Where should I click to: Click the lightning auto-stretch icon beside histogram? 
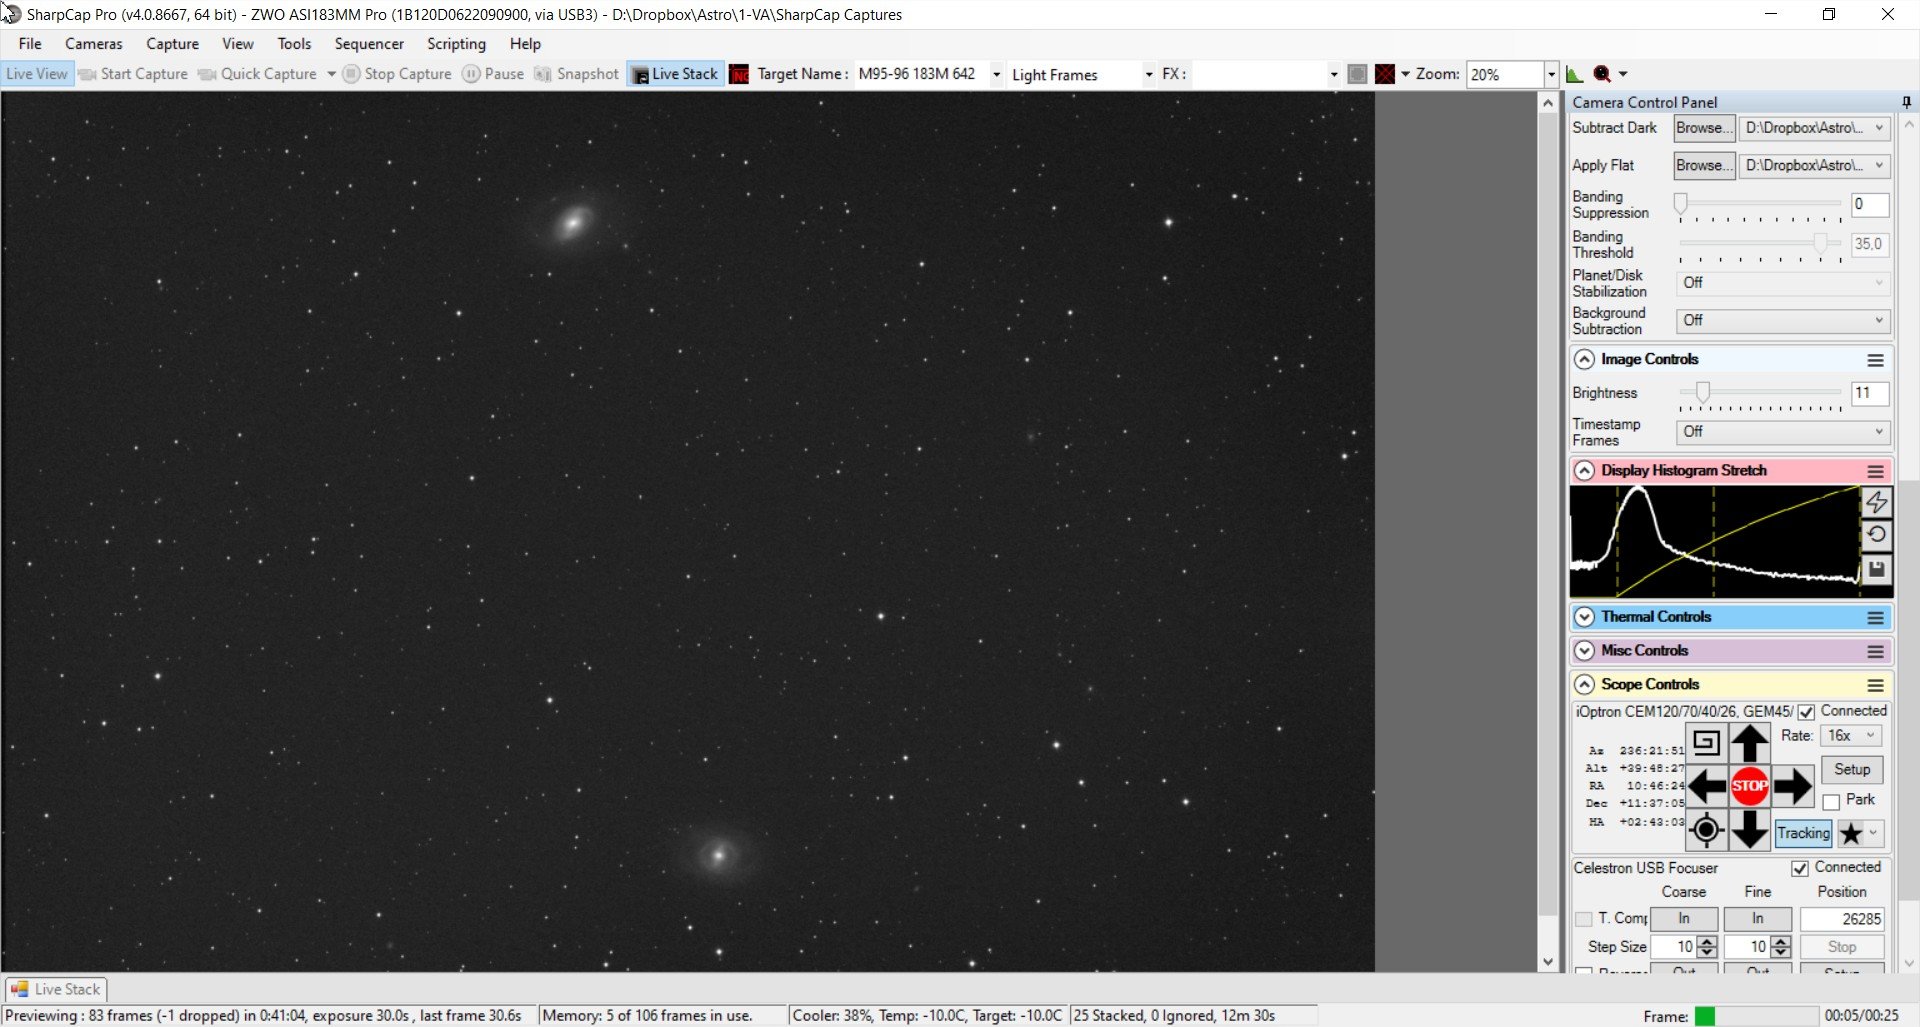pyautogui.click(x=1877, y=502)
